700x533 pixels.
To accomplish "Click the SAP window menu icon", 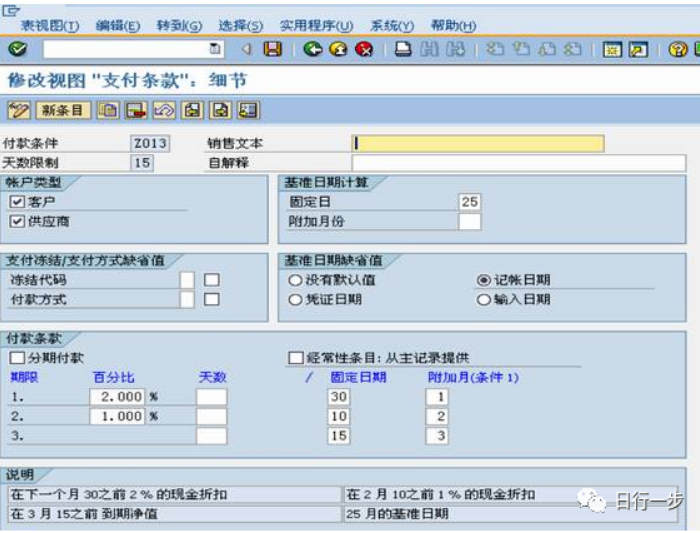I will tap(11, 10).
